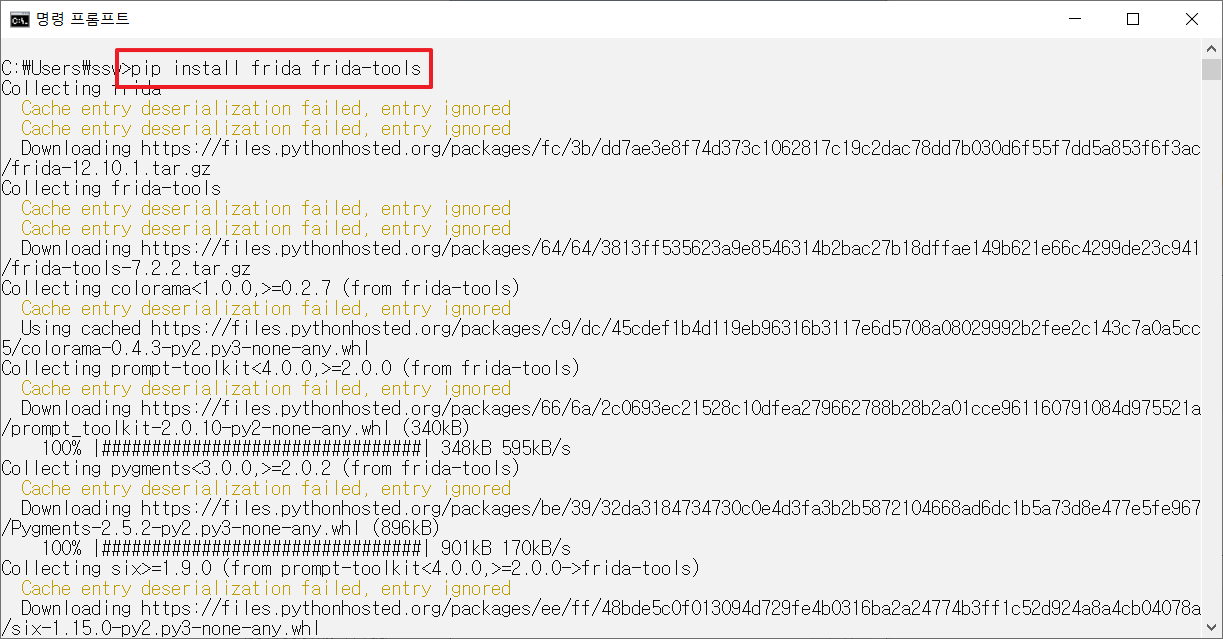The image size is (1223, 639).
Task: Click the 'Collecting colorama<1.0.0,>=0.2.7' line
Action: point(261,288)
